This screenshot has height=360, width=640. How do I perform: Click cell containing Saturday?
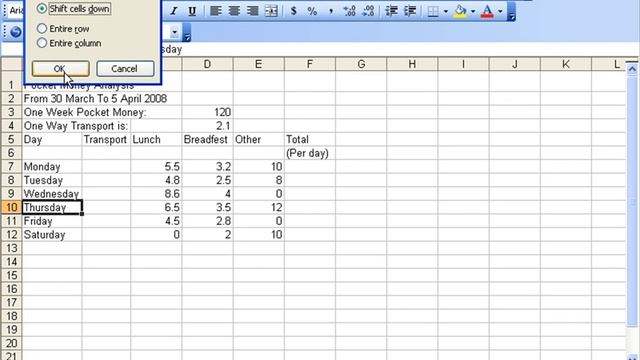point(52,235)
